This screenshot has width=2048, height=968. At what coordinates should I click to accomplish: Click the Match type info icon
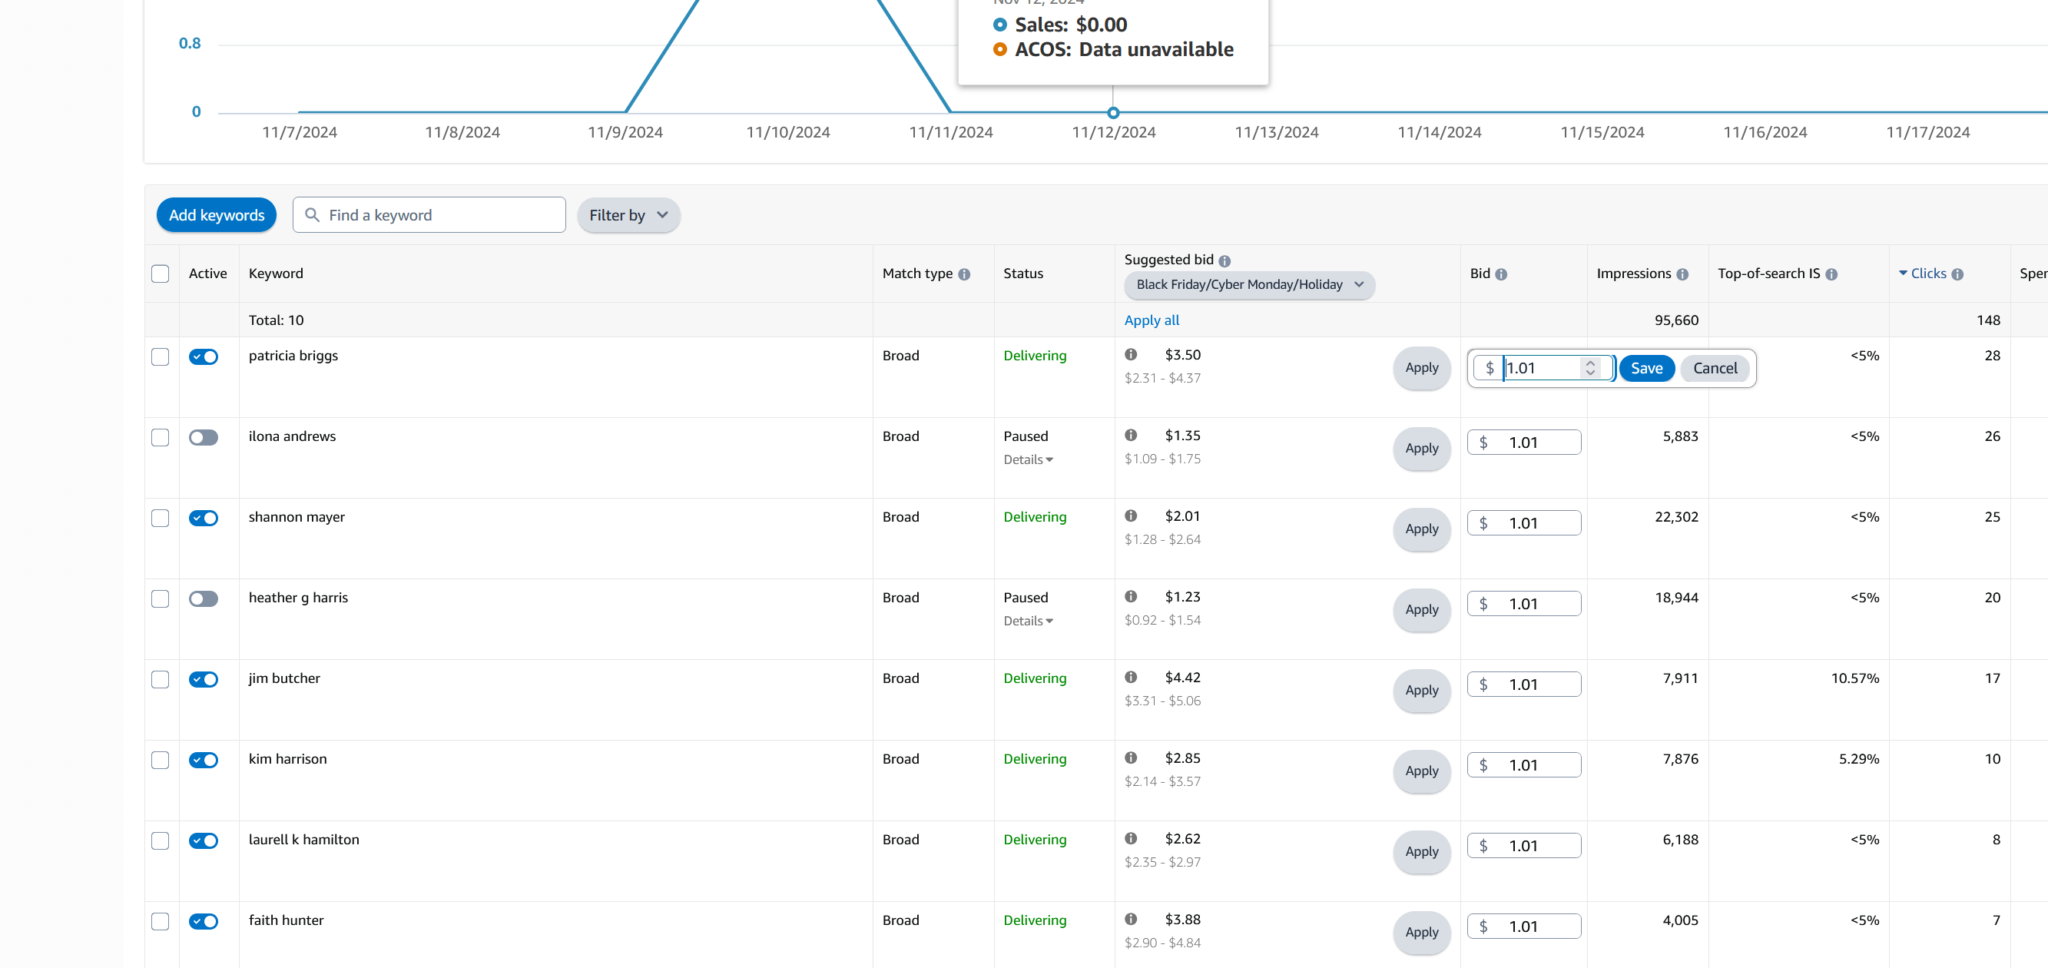tap(964, 274)
